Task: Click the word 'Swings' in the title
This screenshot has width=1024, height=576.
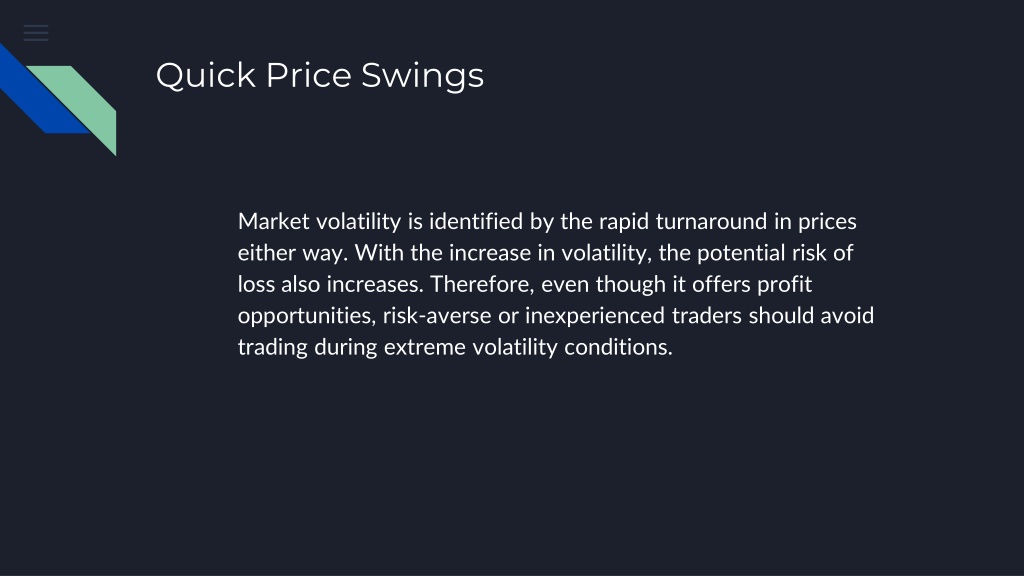Action: point(423,77)
